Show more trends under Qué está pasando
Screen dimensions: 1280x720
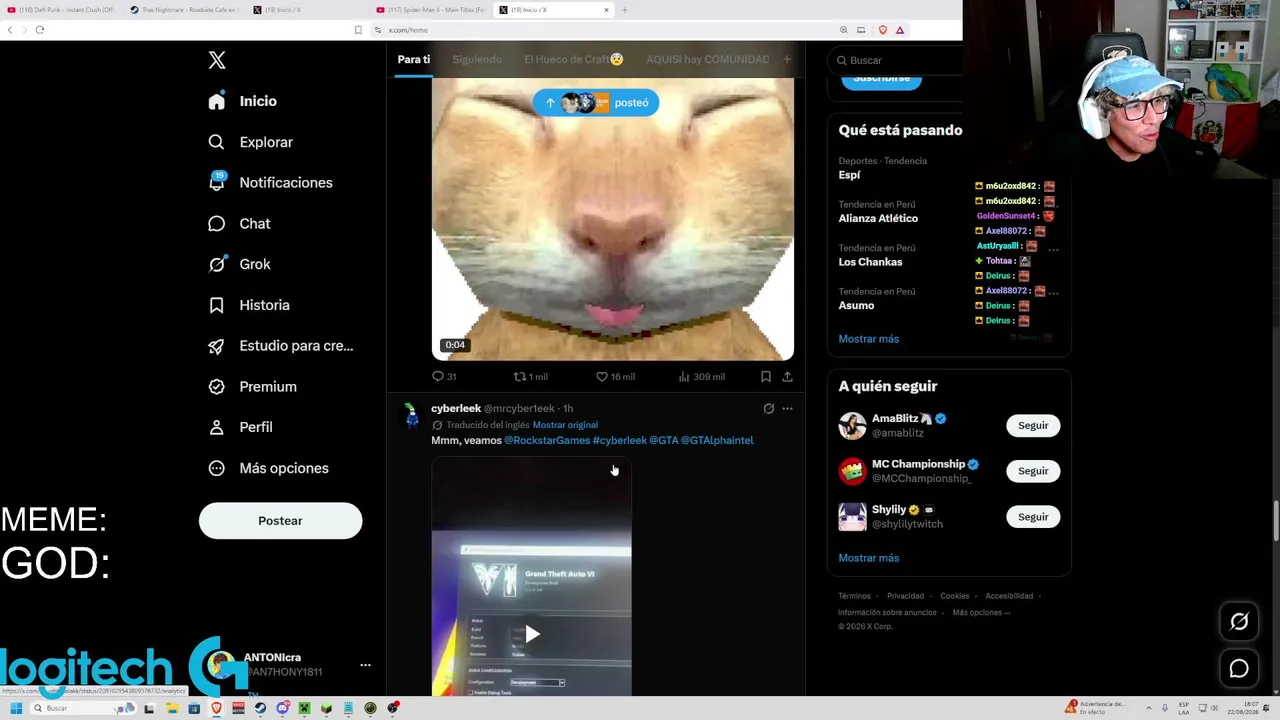coord(869,339)
